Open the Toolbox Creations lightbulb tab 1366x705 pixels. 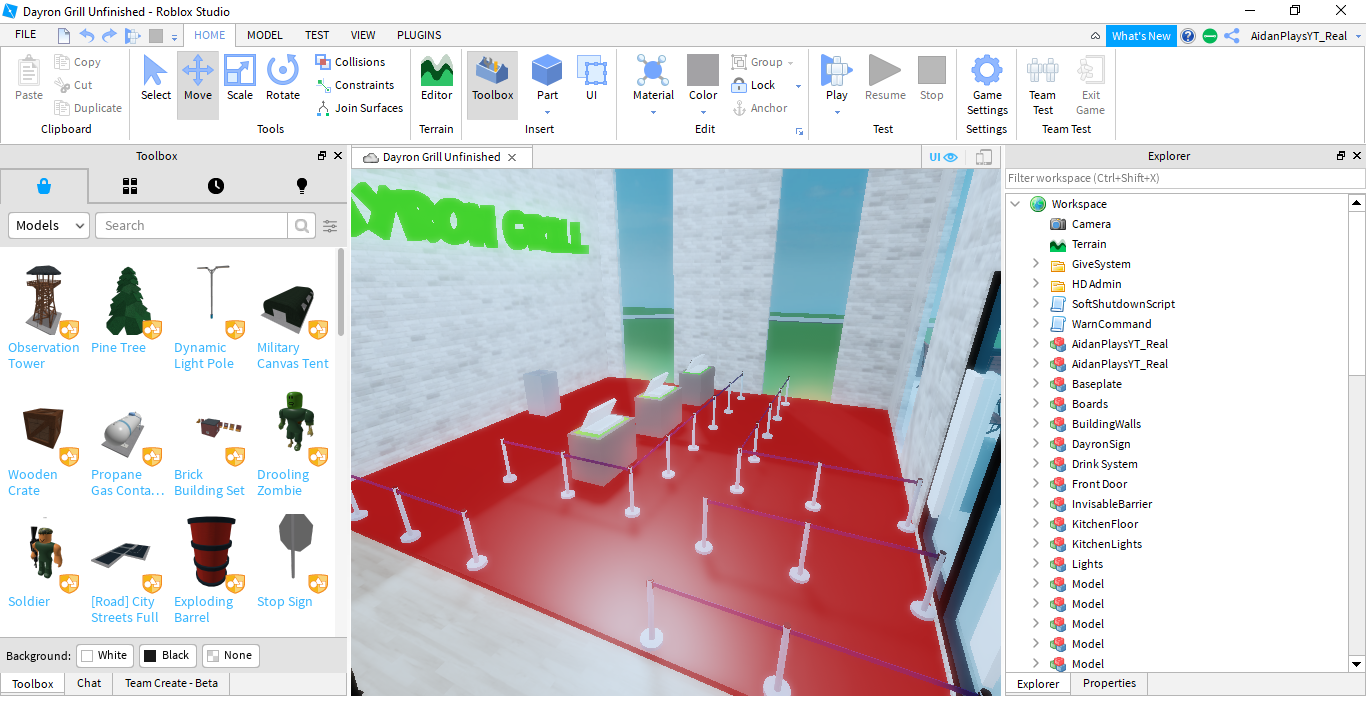(302, 186)
